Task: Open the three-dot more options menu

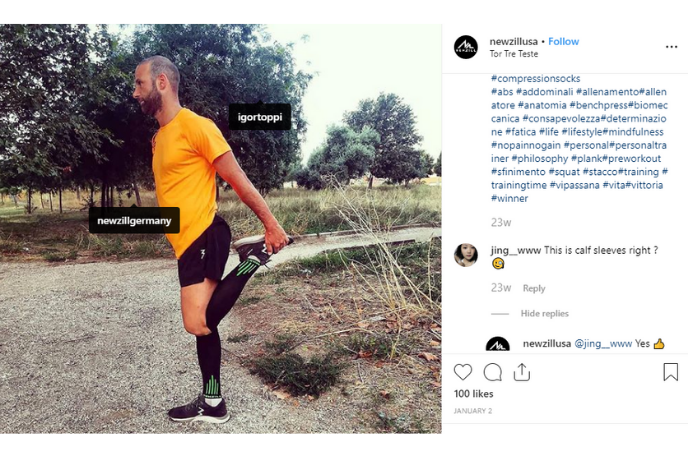Action: click(x=671, y=47)
